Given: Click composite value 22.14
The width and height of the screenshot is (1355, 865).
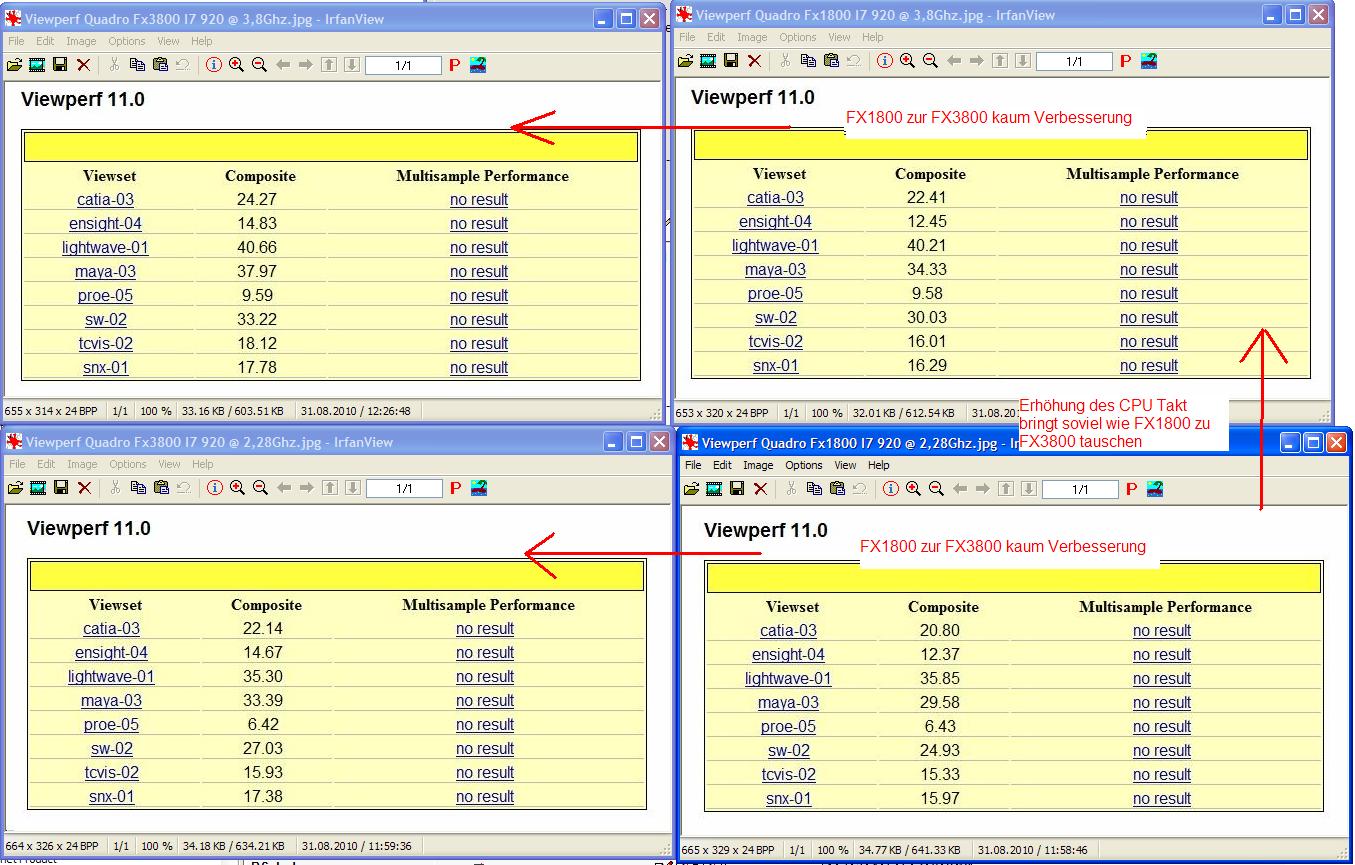Looking at the screenshot, I should (263, 628).
